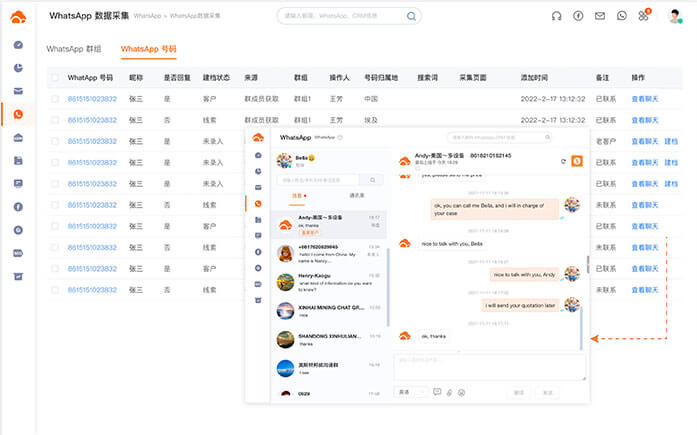Open the phone number link in the 中国 row
The image size is (697, 435).
tap(92, 99)
